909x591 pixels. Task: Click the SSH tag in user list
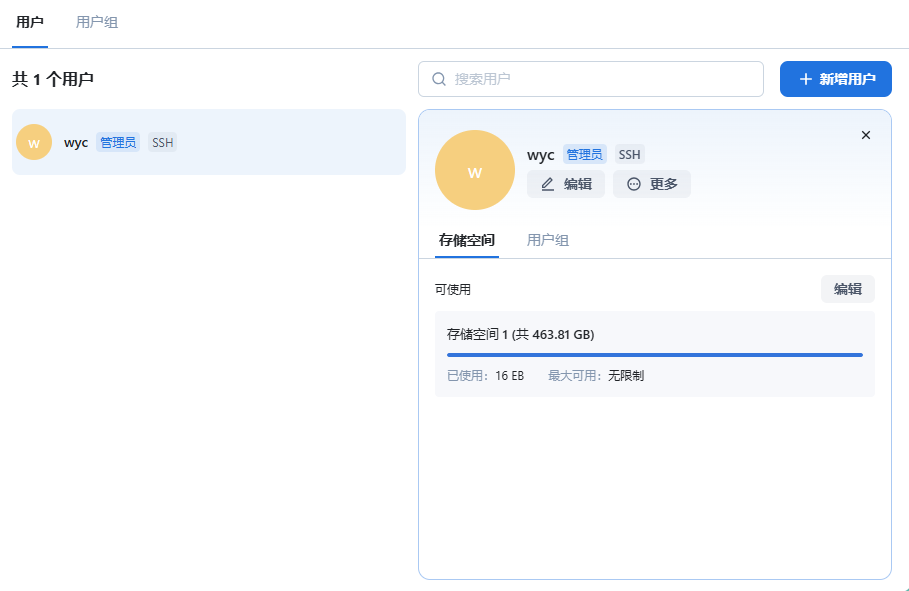(x=162, y=143)
